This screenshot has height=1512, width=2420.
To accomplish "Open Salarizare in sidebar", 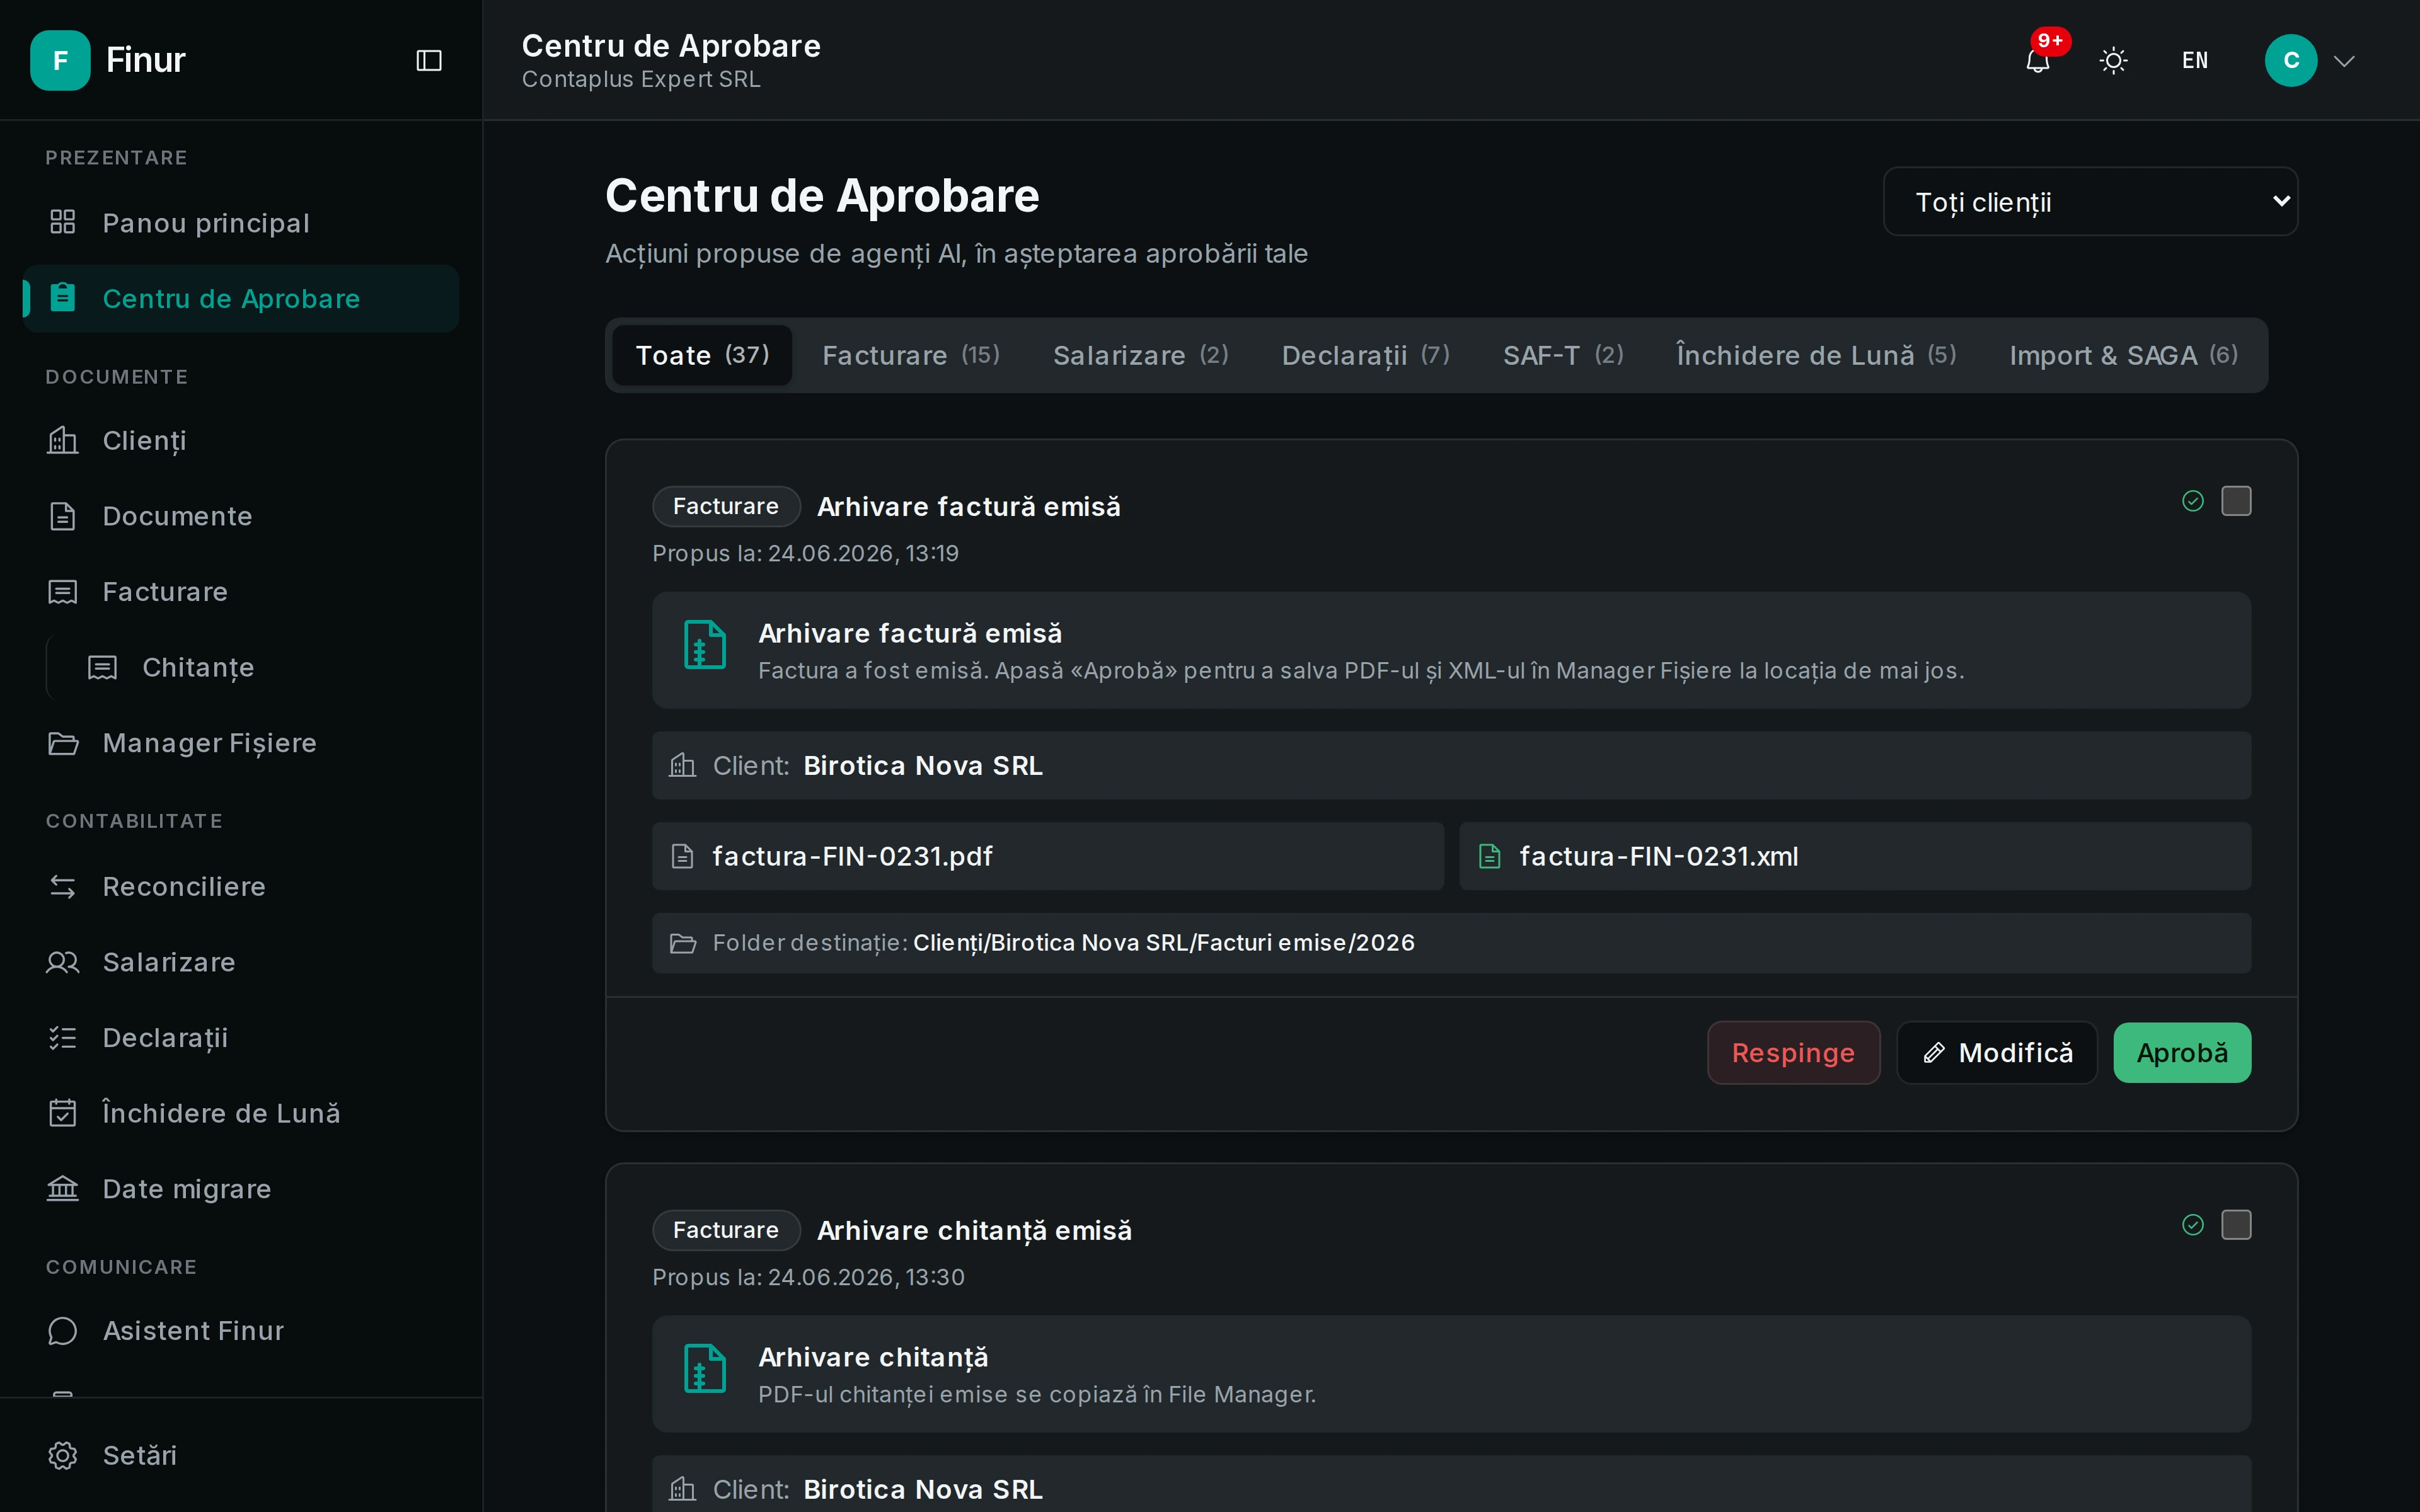I will click(241, 962).
